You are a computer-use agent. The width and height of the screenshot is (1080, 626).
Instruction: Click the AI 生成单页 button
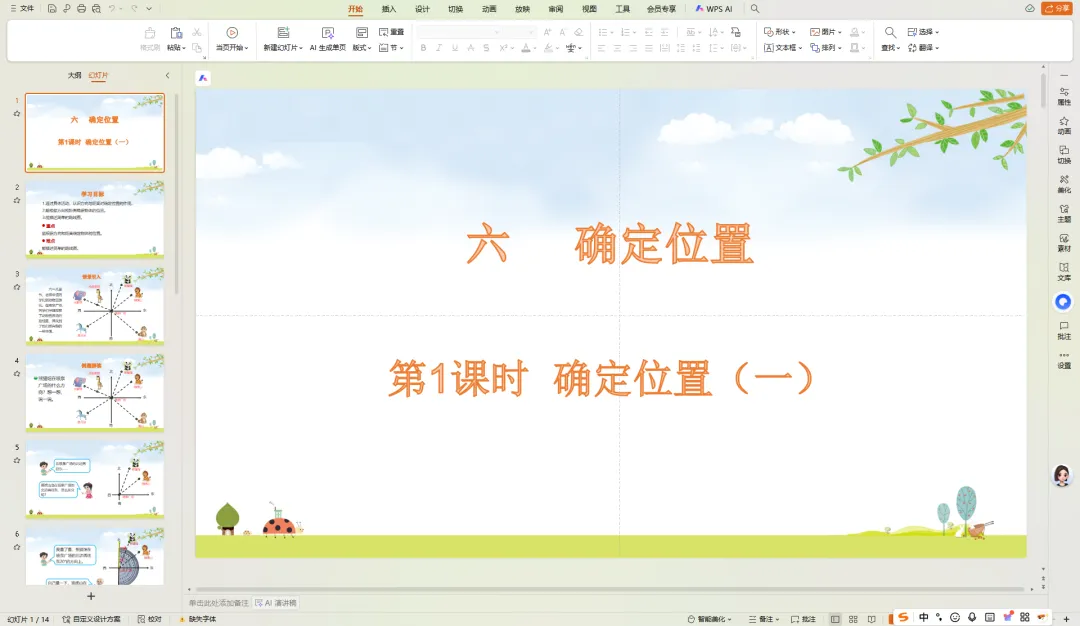point(328,39)
